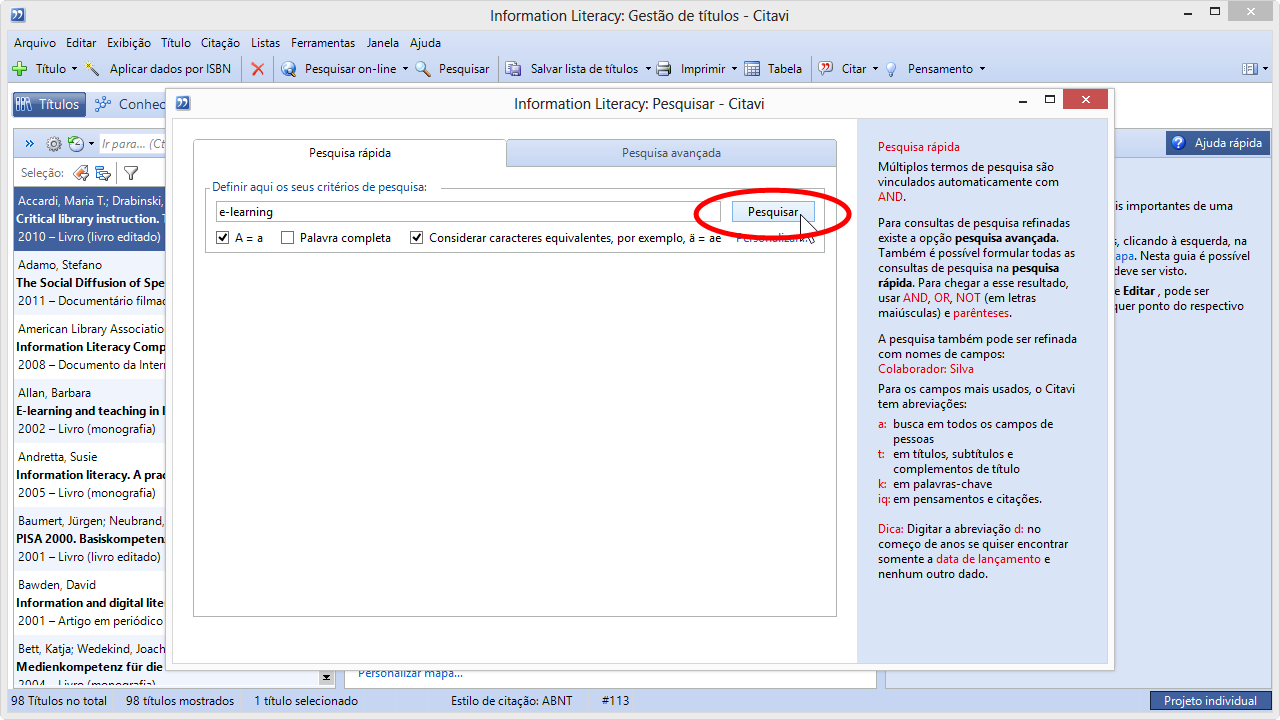Select the Allan, Barbara title entry

[x=89, y=411]
